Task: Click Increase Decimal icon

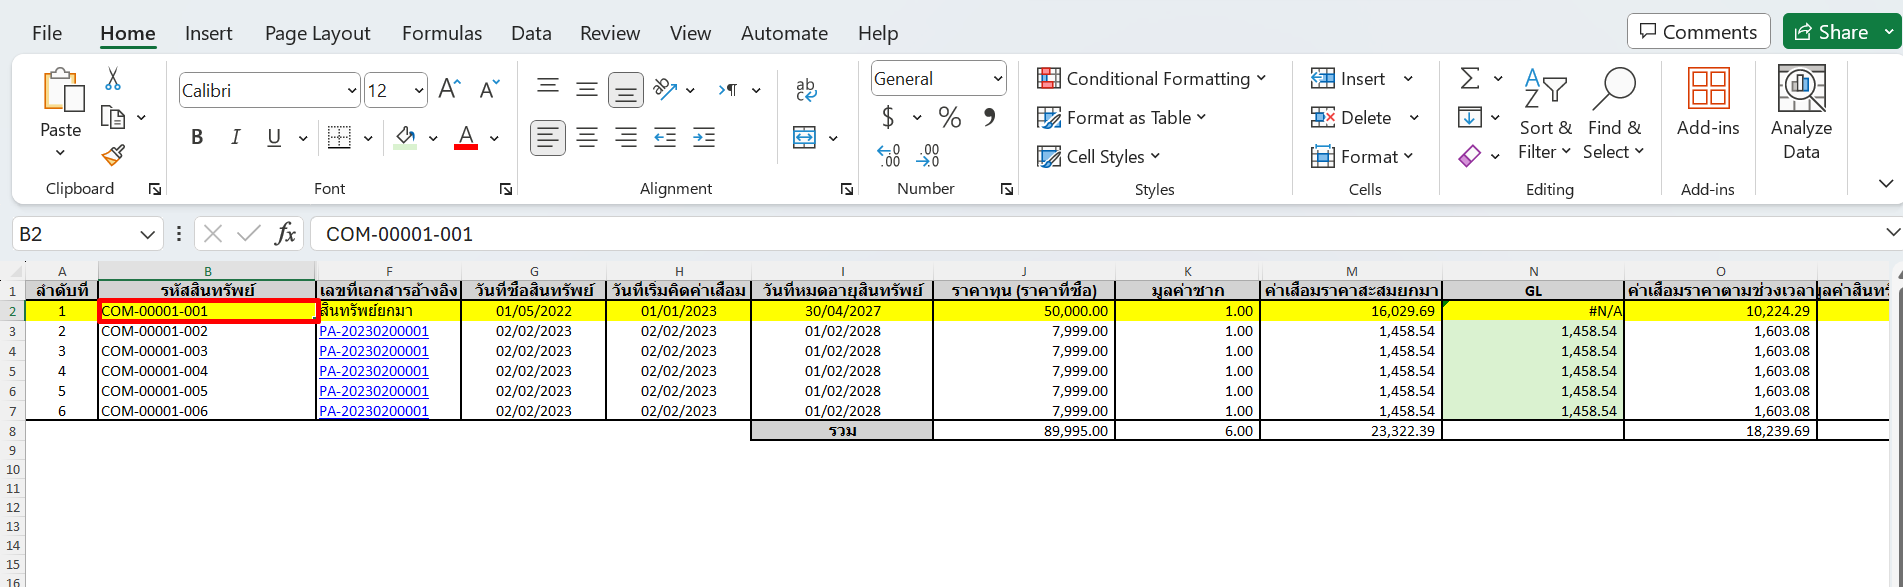Action: point(889,155)
